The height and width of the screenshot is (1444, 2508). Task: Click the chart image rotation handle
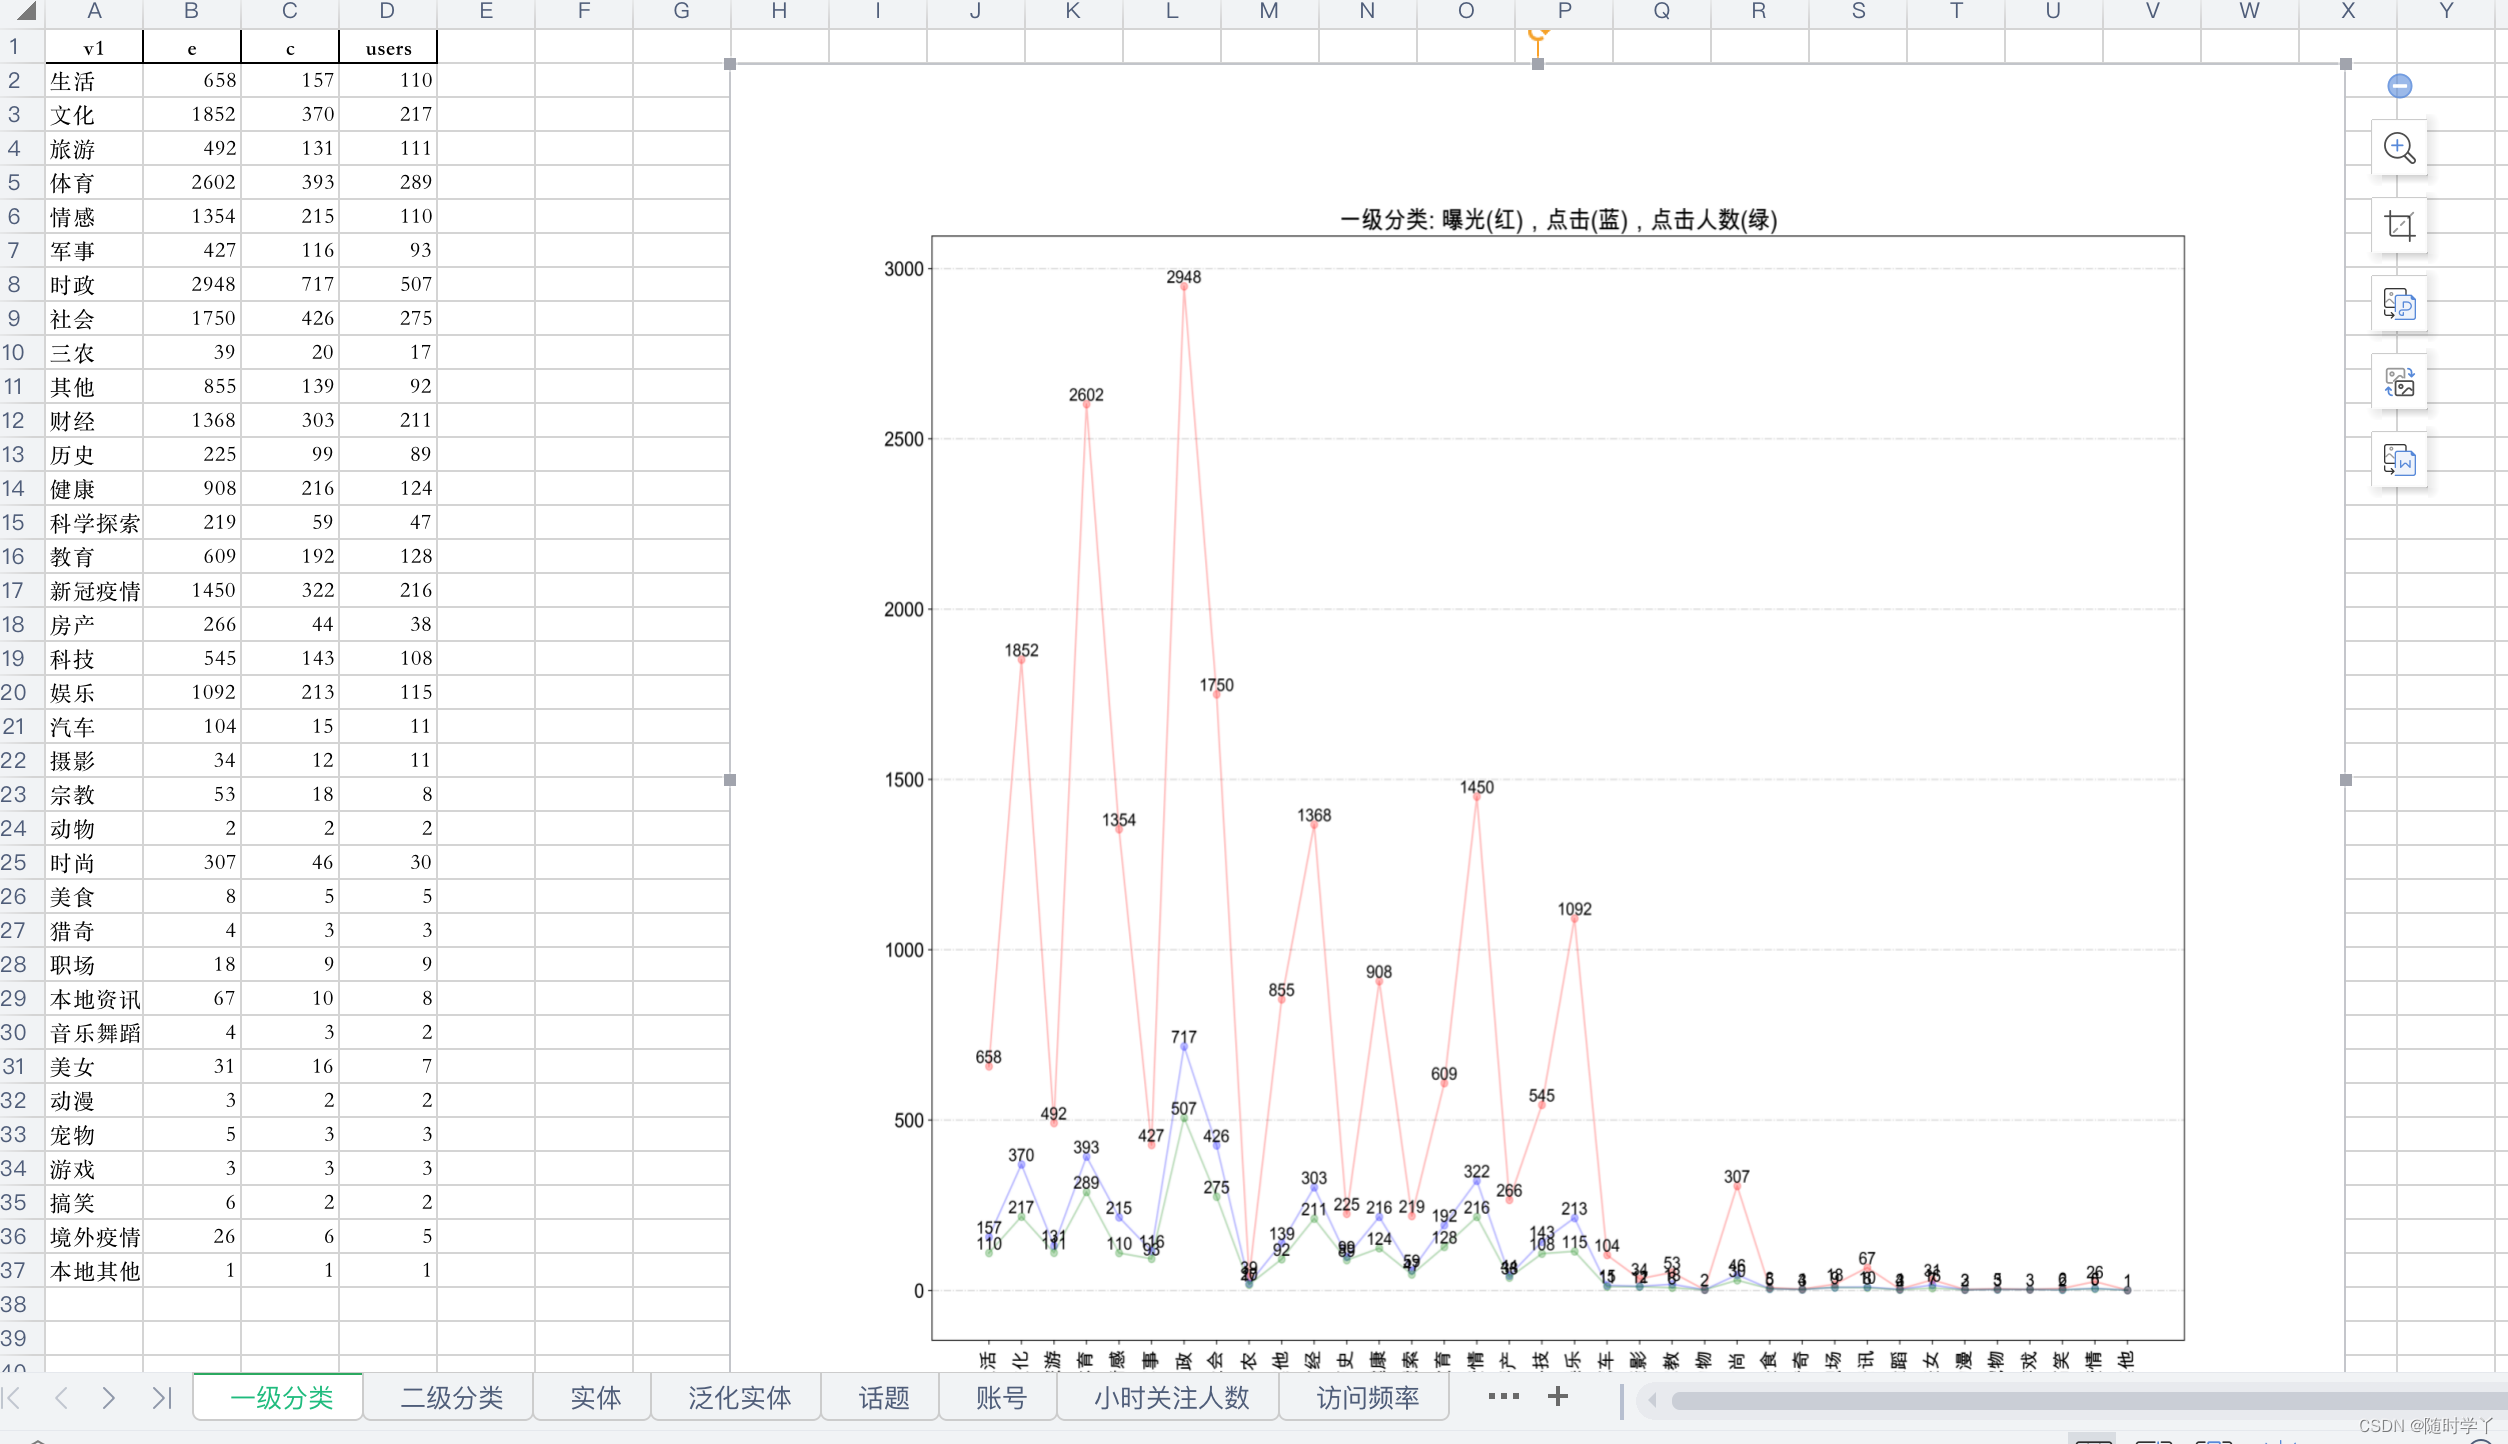pyautogui.click(x=1538, y=35)
